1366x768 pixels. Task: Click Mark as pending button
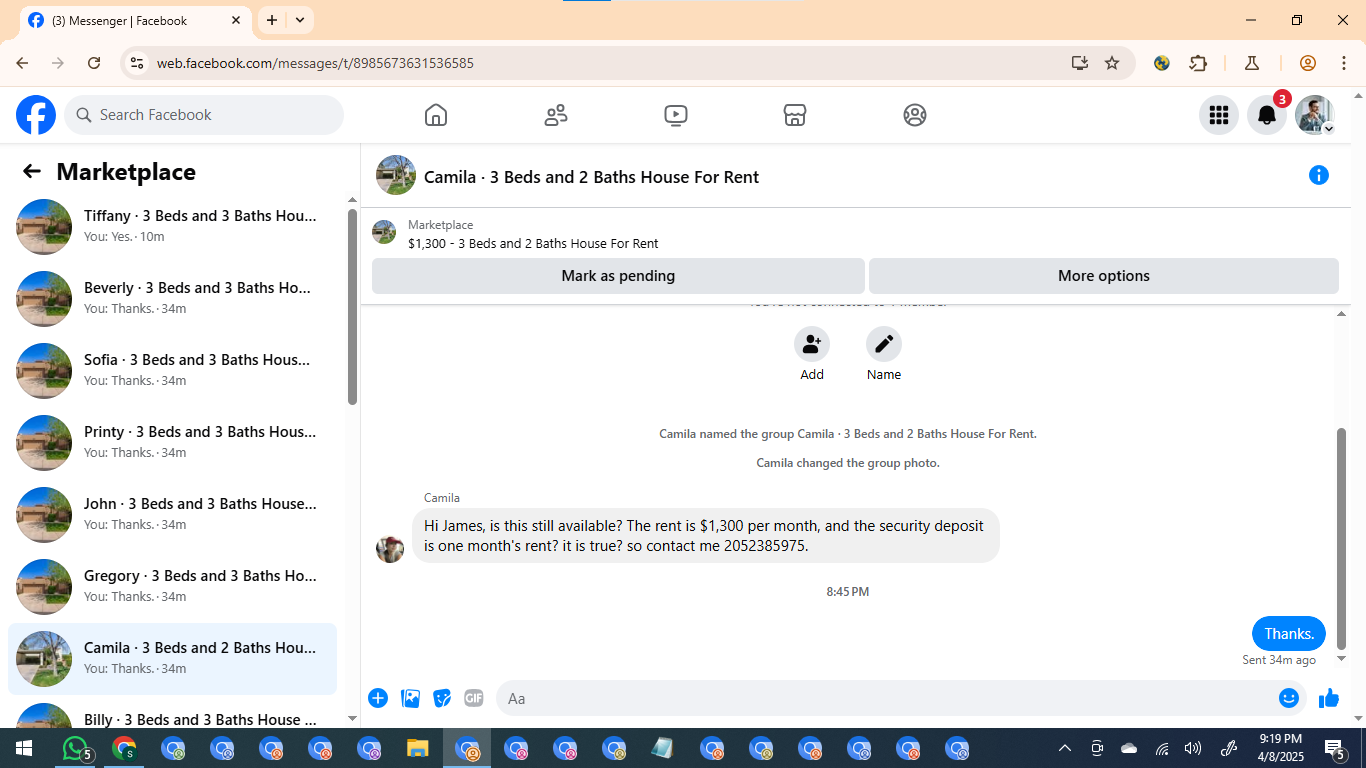pos(618,276)
